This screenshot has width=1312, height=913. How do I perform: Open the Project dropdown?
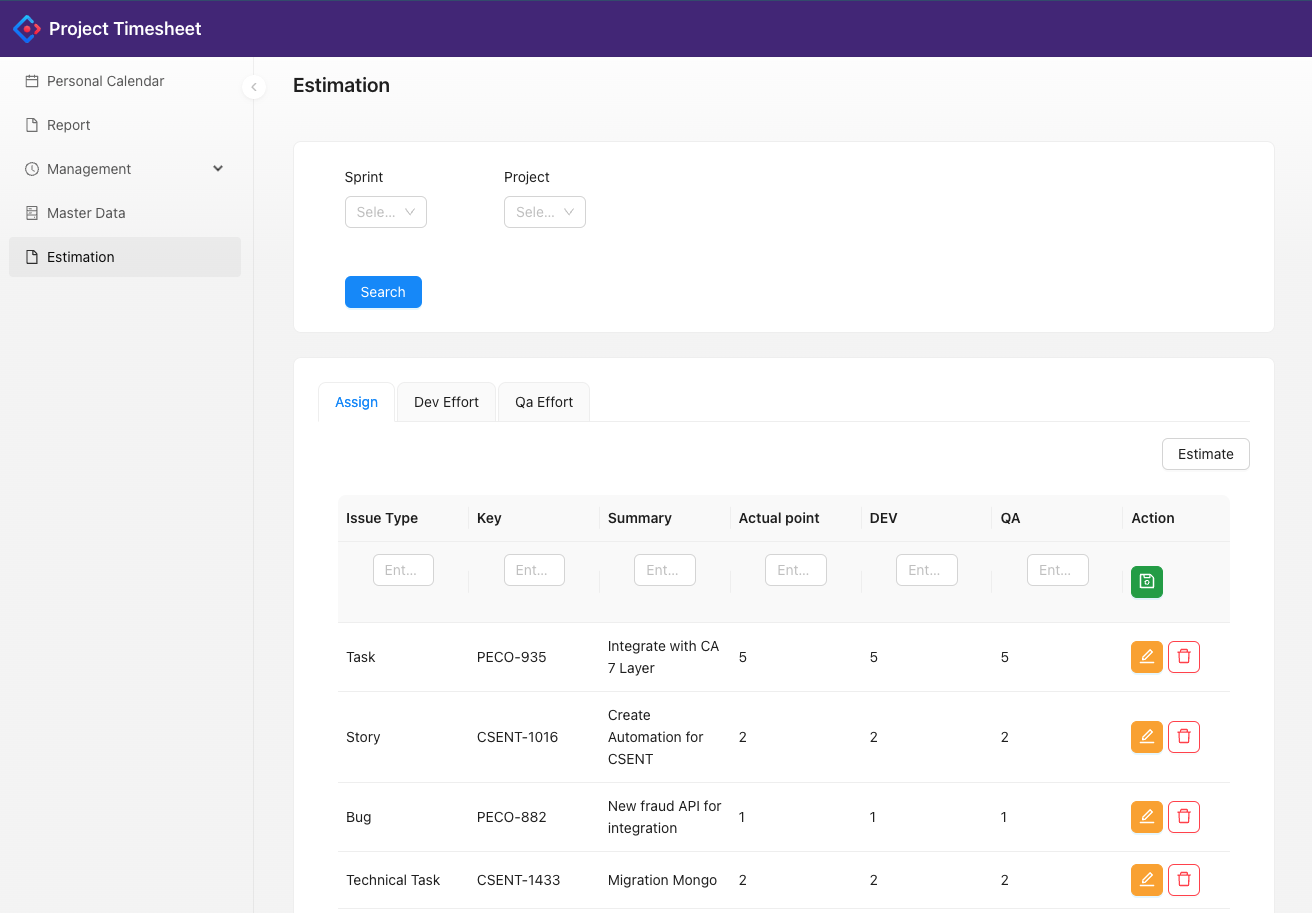click(544, 212)
